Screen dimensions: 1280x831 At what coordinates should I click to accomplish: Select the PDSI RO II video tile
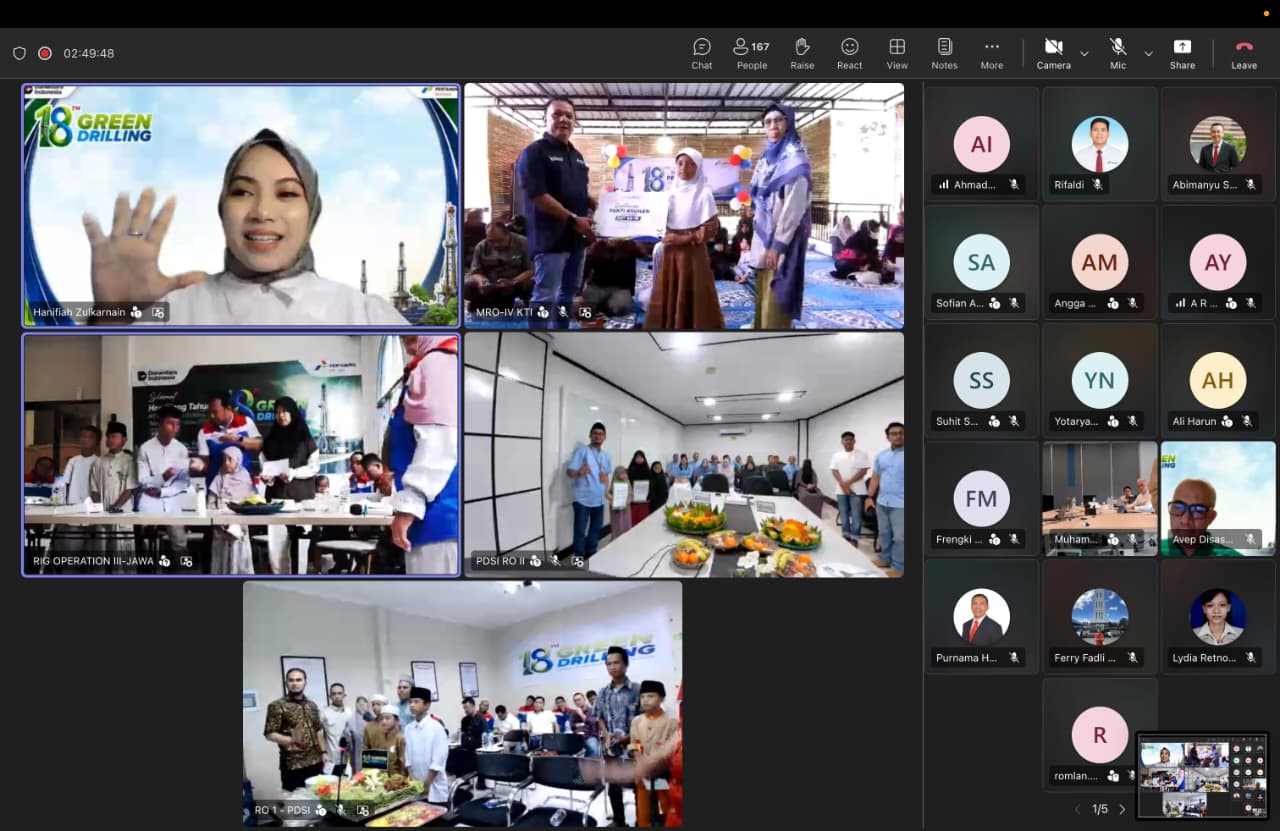point(684,455)
